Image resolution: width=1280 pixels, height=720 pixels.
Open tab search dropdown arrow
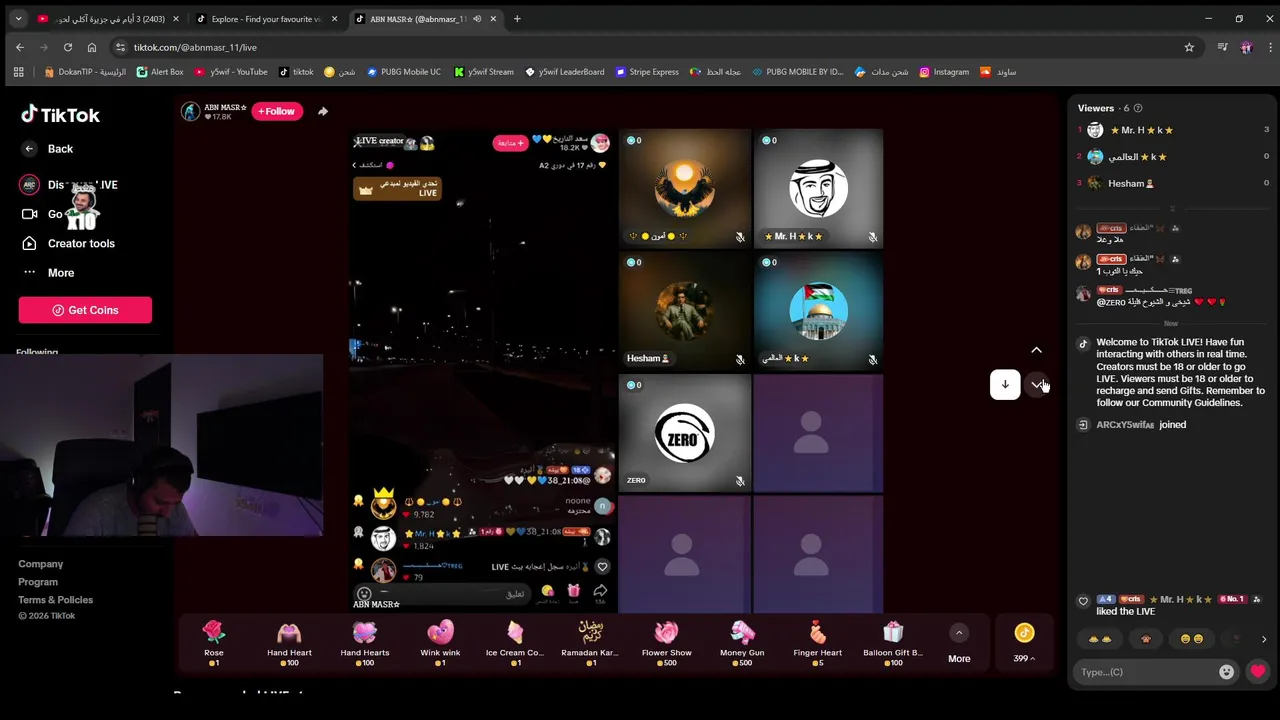coord(18,19)
